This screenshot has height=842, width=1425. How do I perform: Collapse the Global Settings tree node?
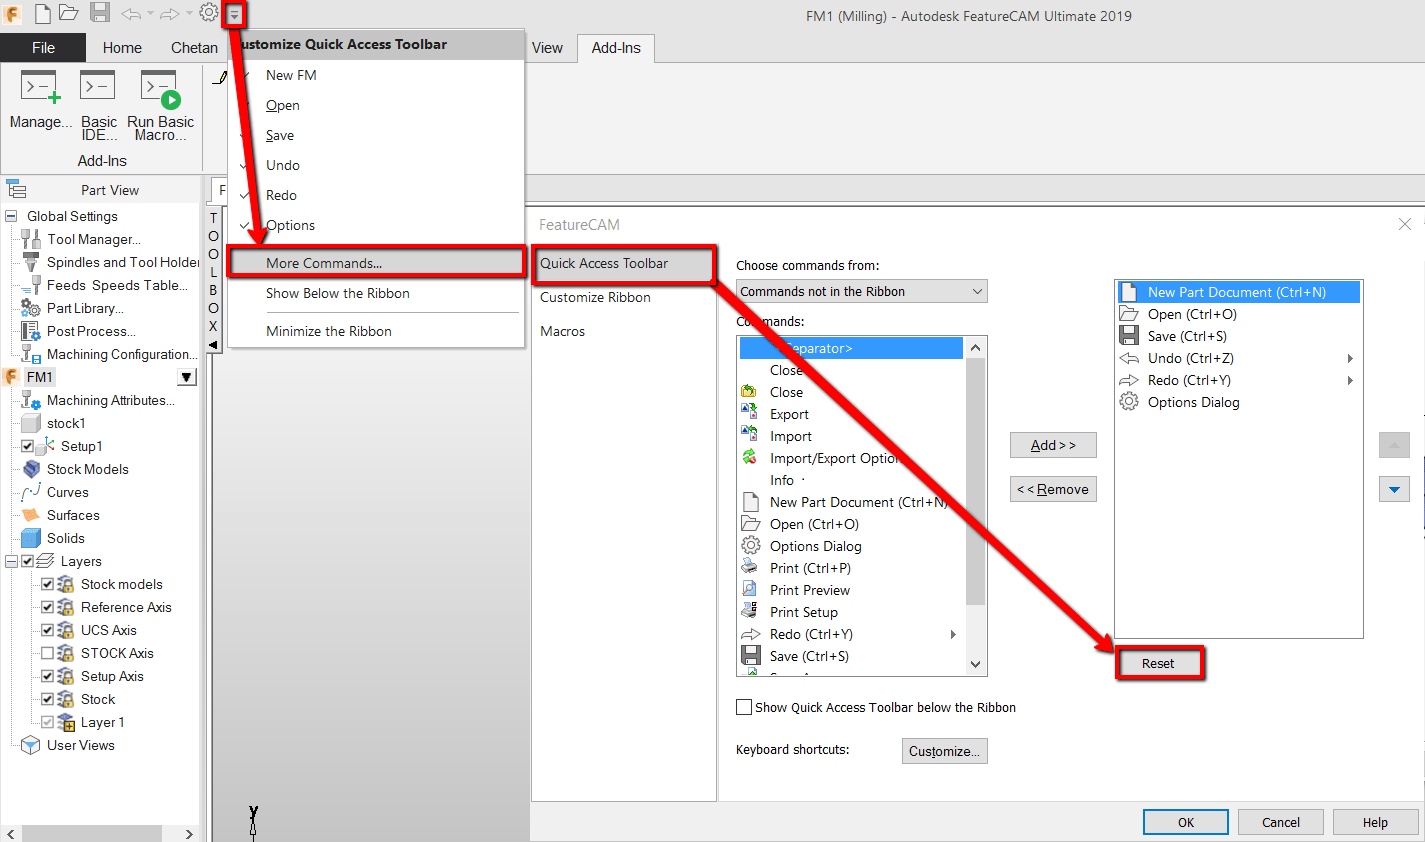point(10,215)
